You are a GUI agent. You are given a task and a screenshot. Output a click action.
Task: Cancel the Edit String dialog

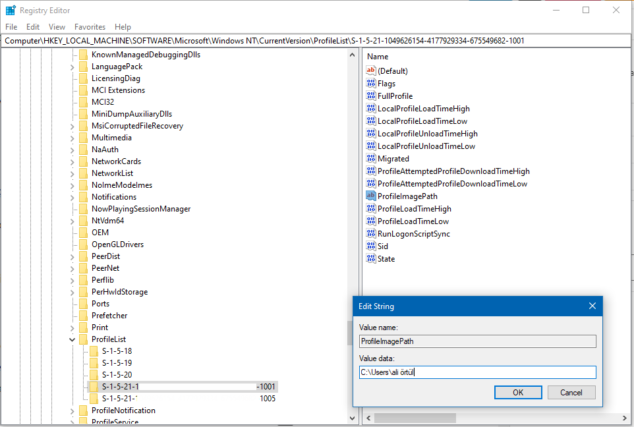pyautogui.click(x=571, y=392)
